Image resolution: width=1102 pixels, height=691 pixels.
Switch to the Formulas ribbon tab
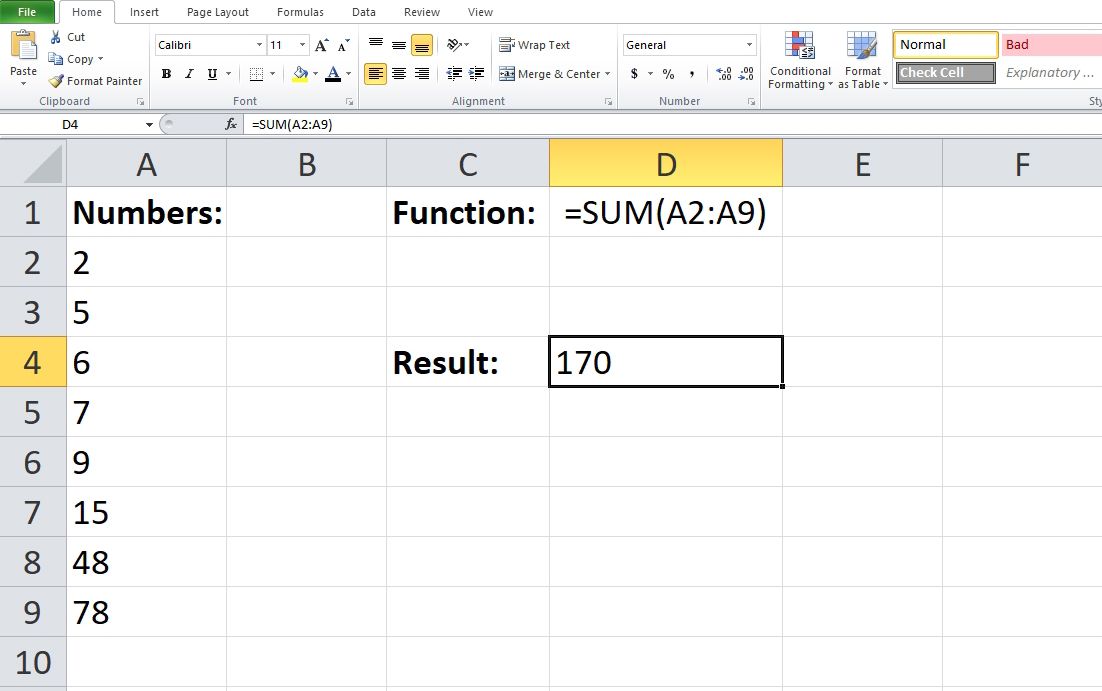pos(299,12)
